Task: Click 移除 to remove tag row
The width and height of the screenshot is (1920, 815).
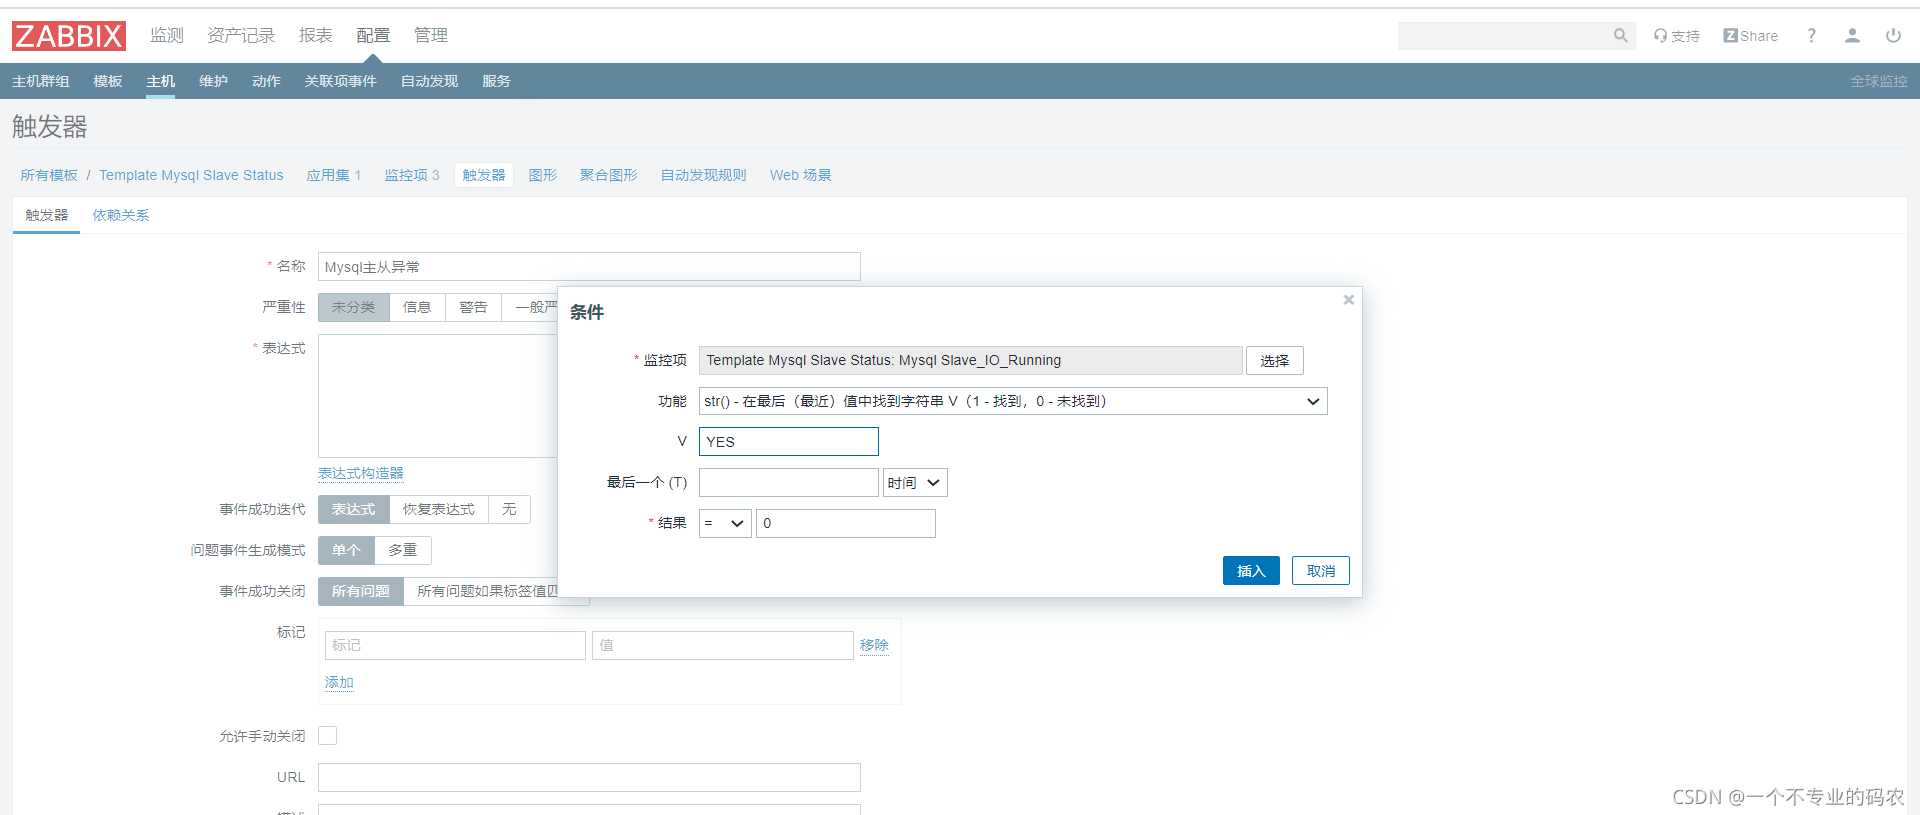Action: pyautogui.click(x=874, y=645)
